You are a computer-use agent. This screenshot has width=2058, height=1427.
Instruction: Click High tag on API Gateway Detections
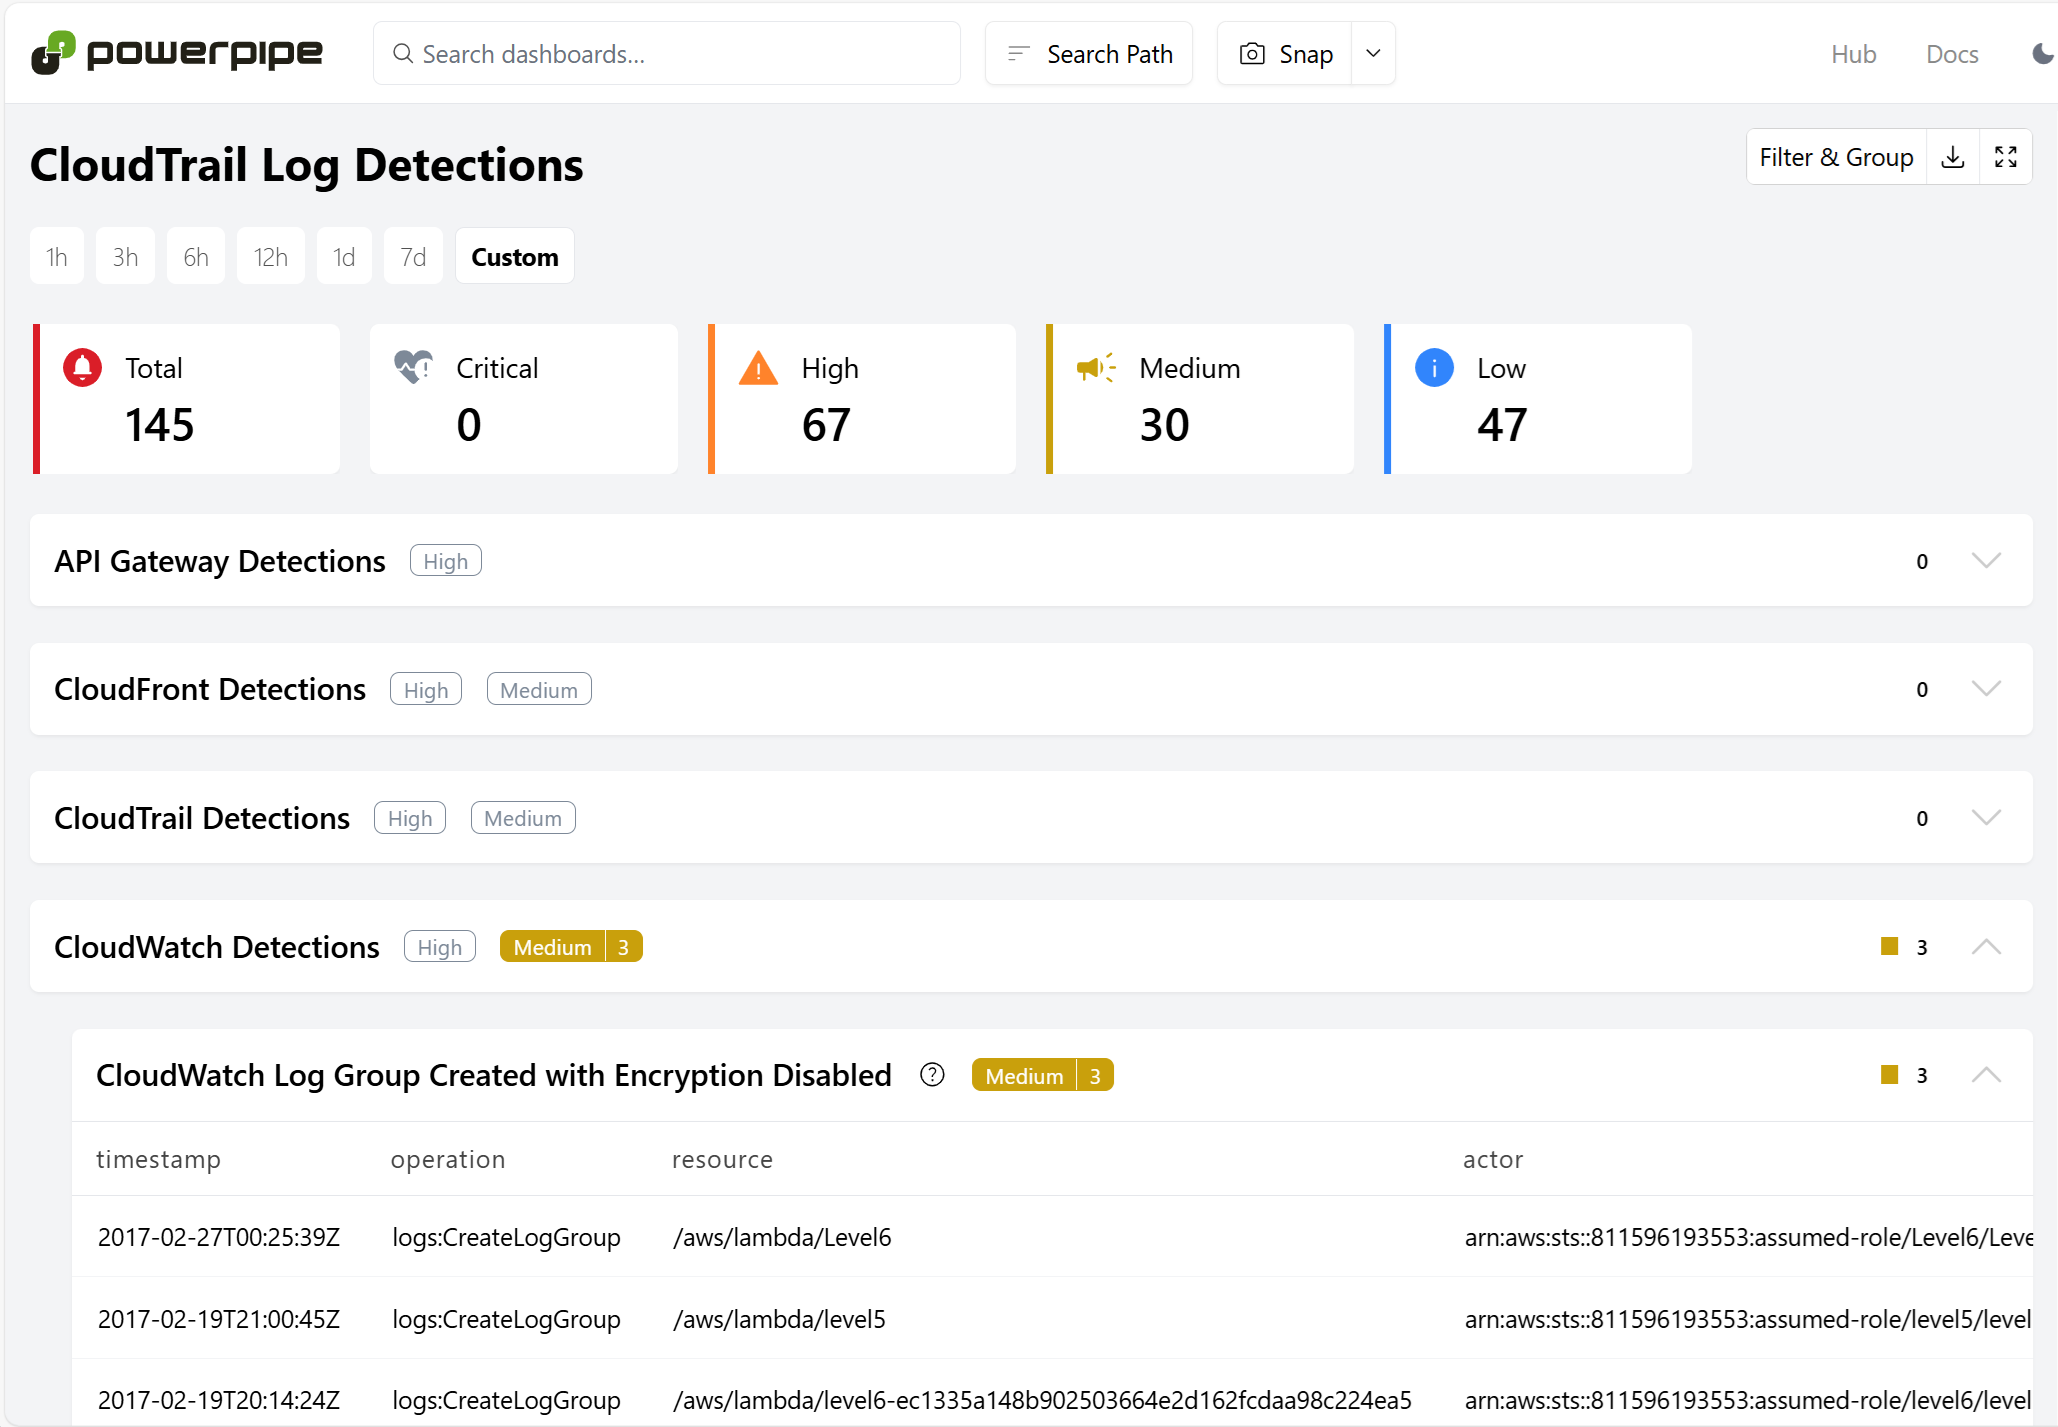[446, 561]
